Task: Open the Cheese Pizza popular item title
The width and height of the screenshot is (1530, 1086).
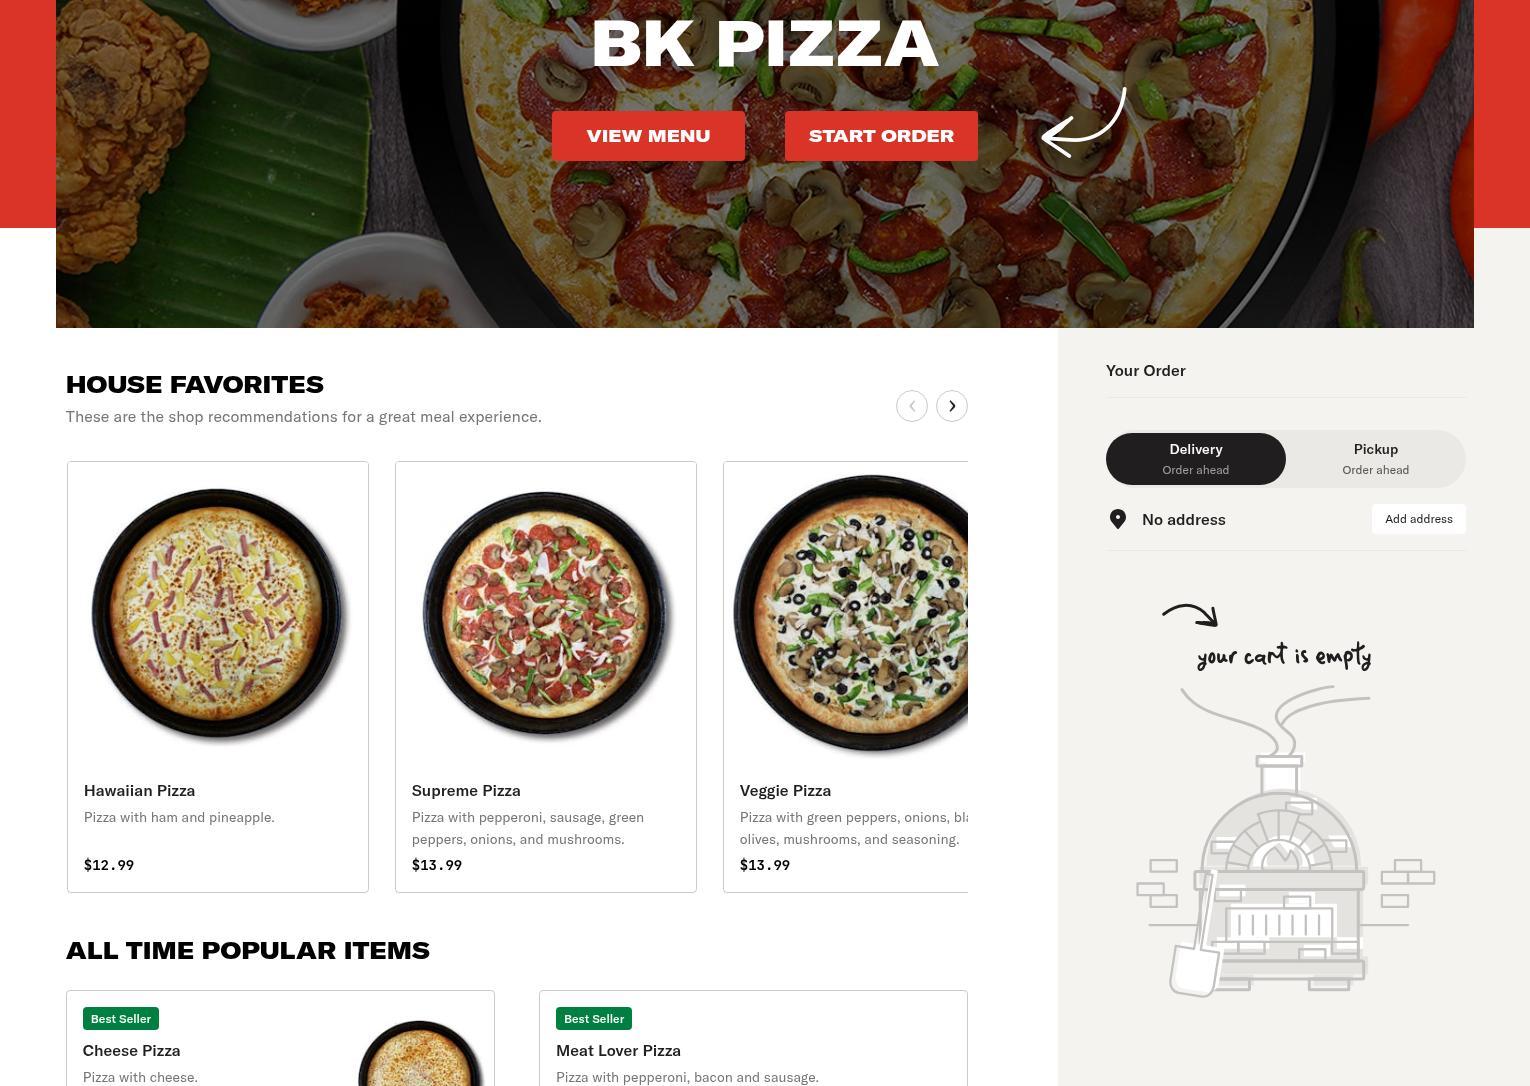Action: [x=131, y=1050]
